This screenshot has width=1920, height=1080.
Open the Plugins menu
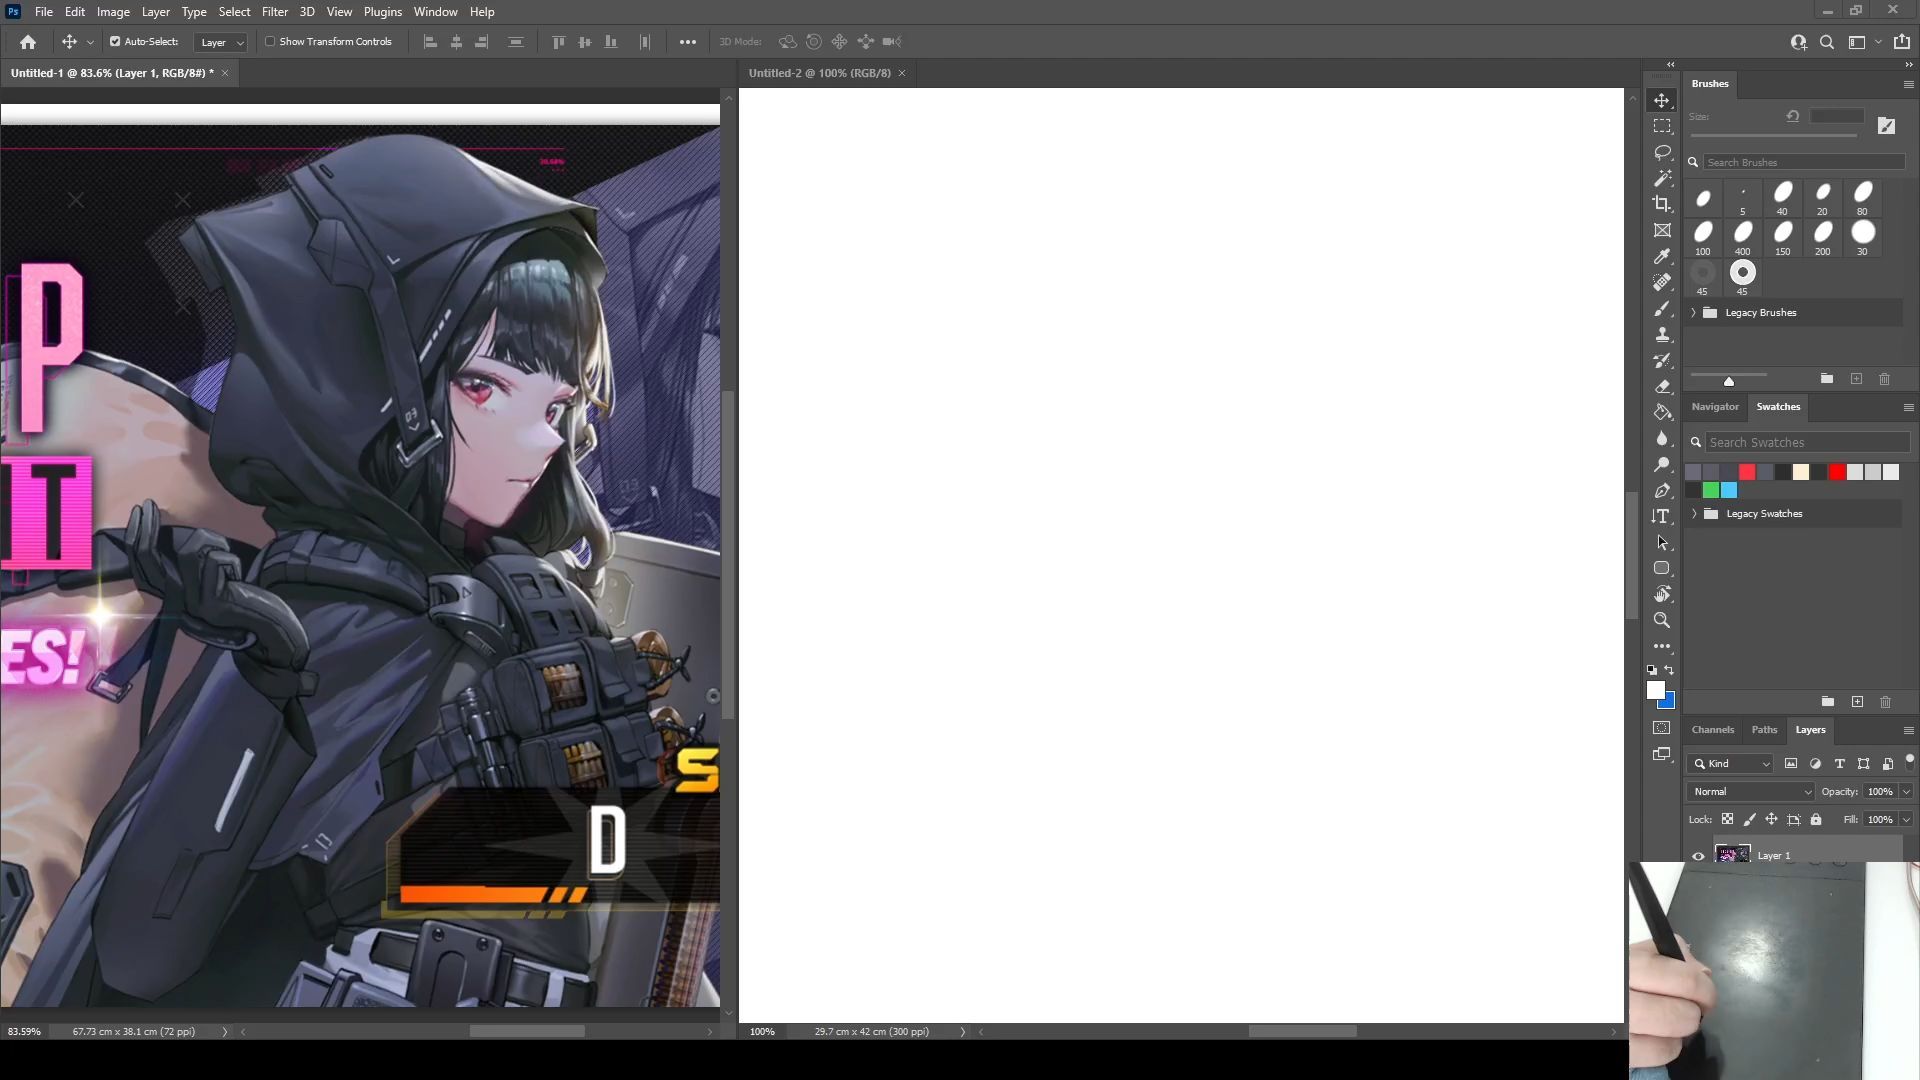[383, 12]
